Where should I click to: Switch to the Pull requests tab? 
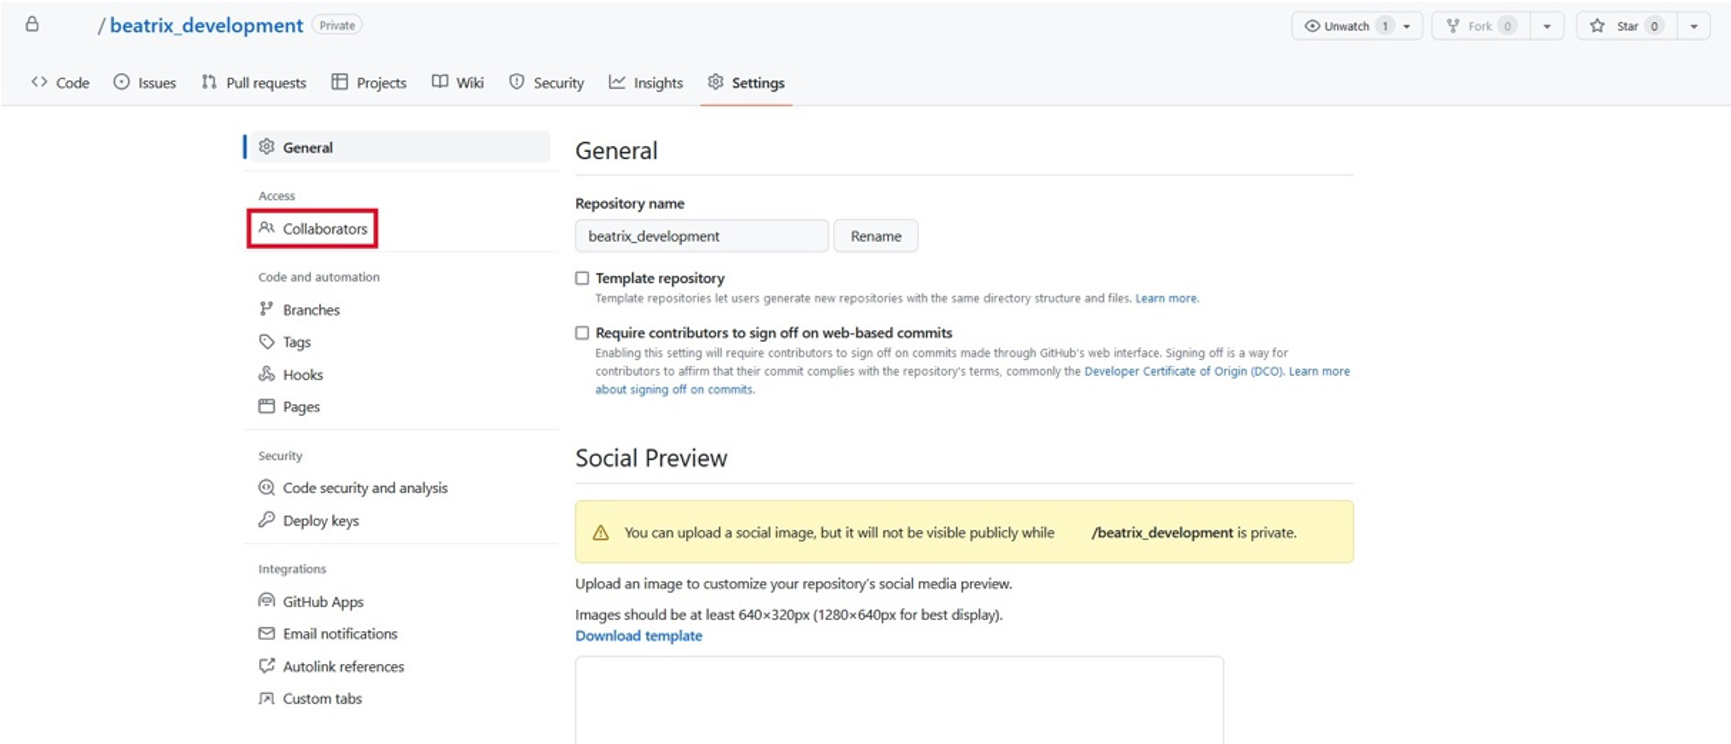(x=254, y=83)
